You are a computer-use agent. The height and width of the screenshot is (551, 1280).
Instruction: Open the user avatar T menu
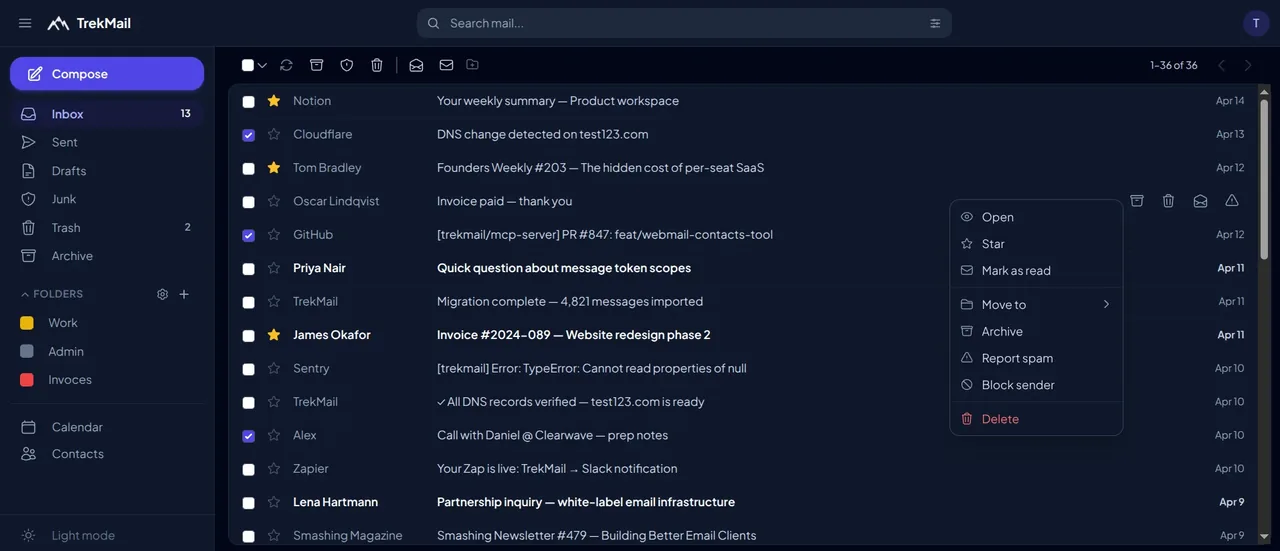pos(1256,23)
